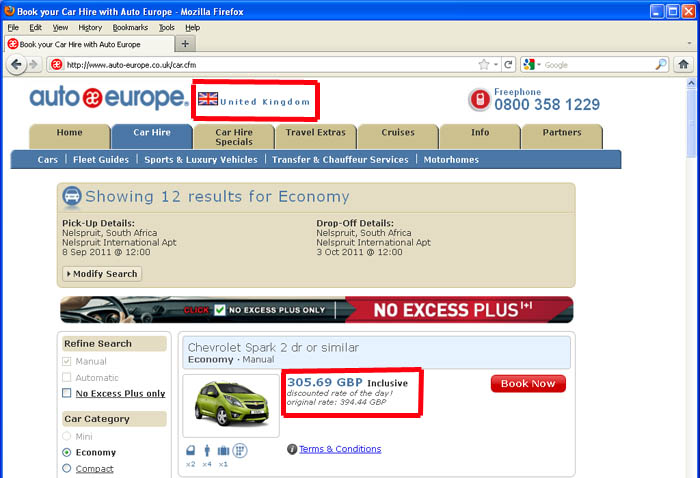Click the United Kingdom flag icon

[208, 99]
